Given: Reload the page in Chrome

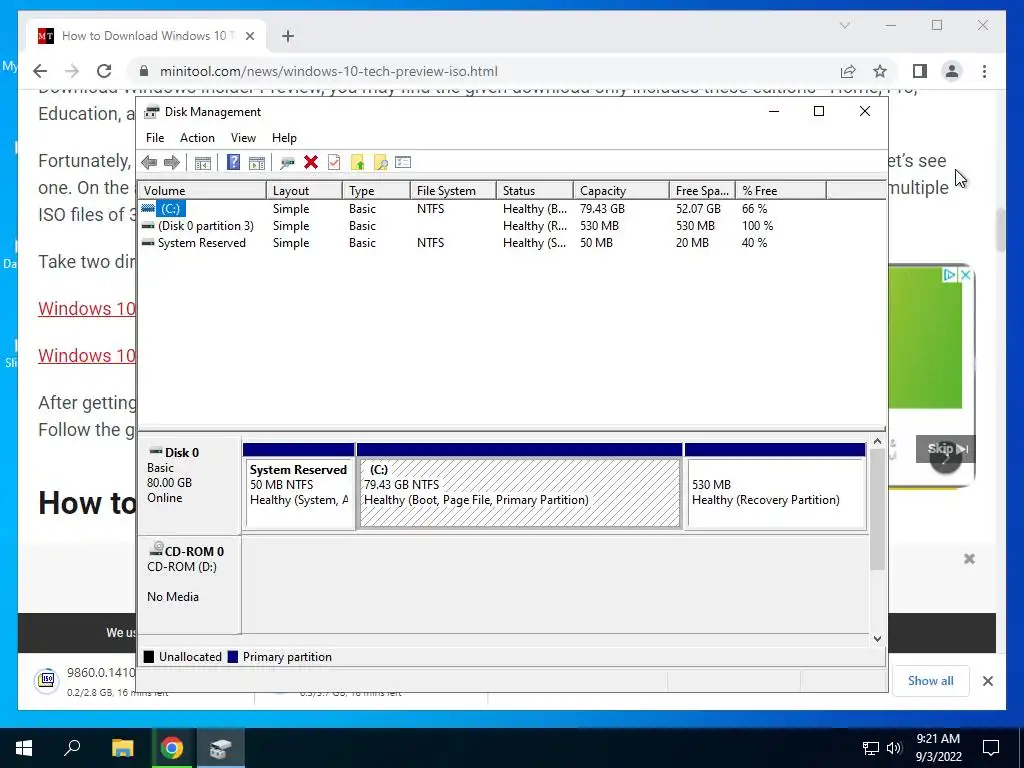Looking at the screenshot, I should [104, 71].
